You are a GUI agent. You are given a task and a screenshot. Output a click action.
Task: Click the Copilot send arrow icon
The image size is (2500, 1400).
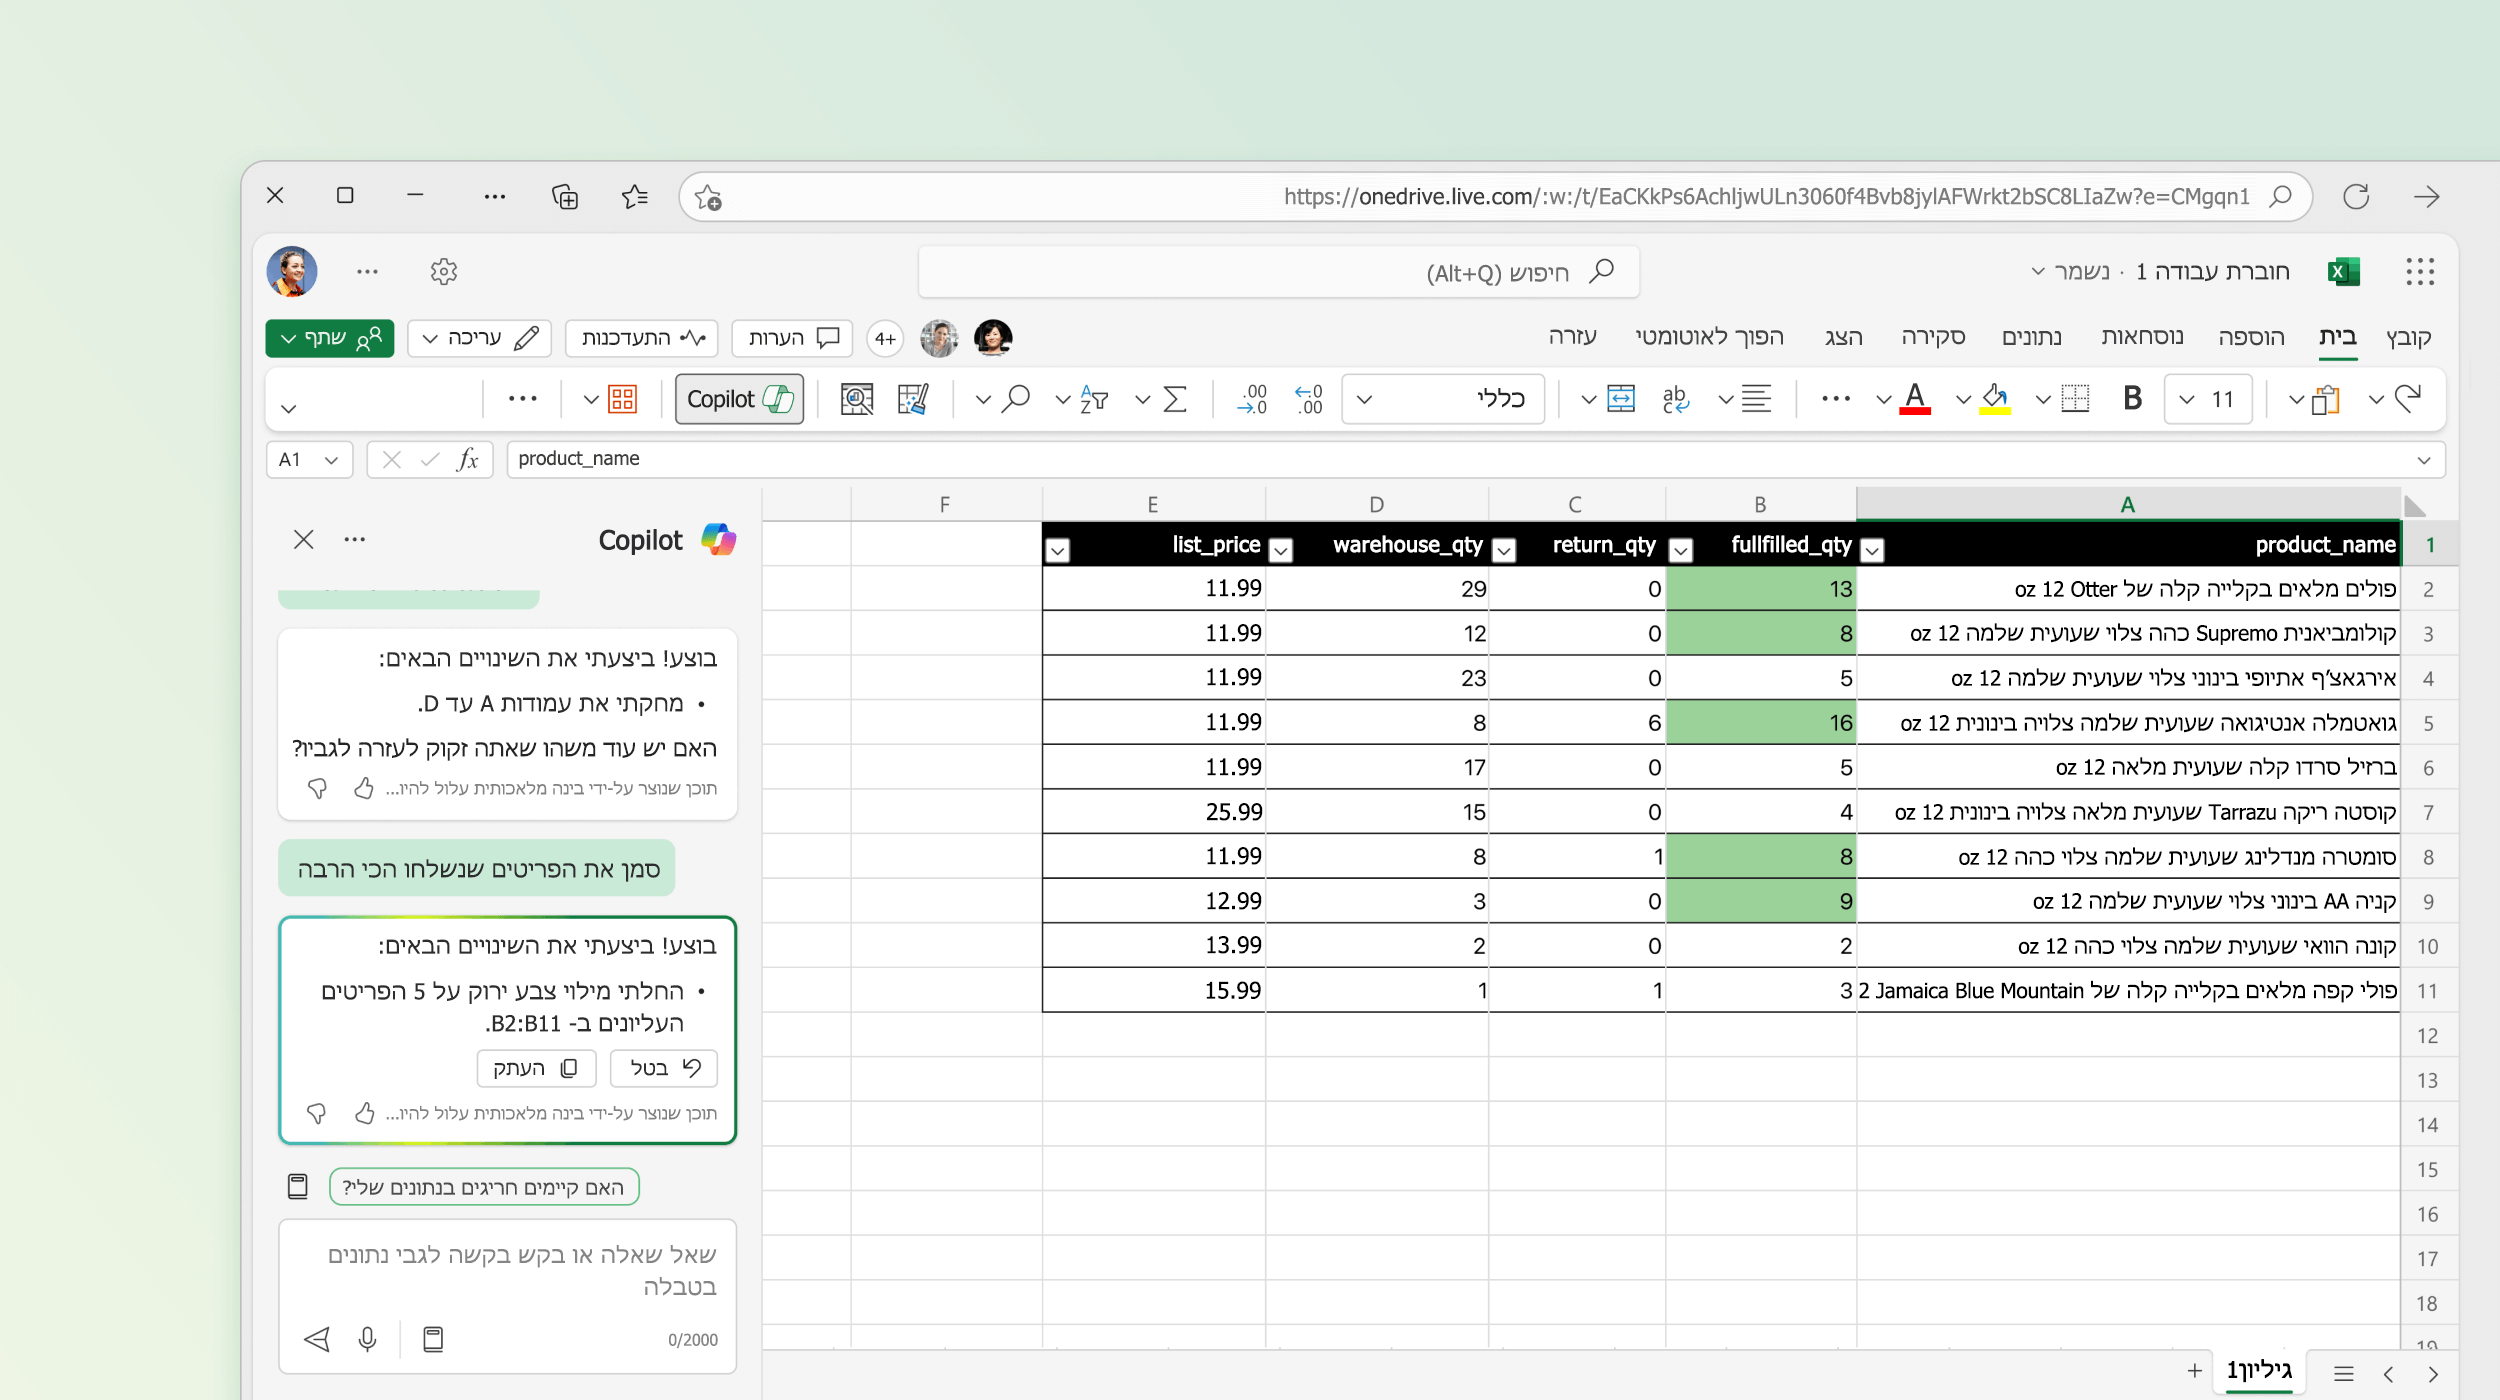[317, 1339]
